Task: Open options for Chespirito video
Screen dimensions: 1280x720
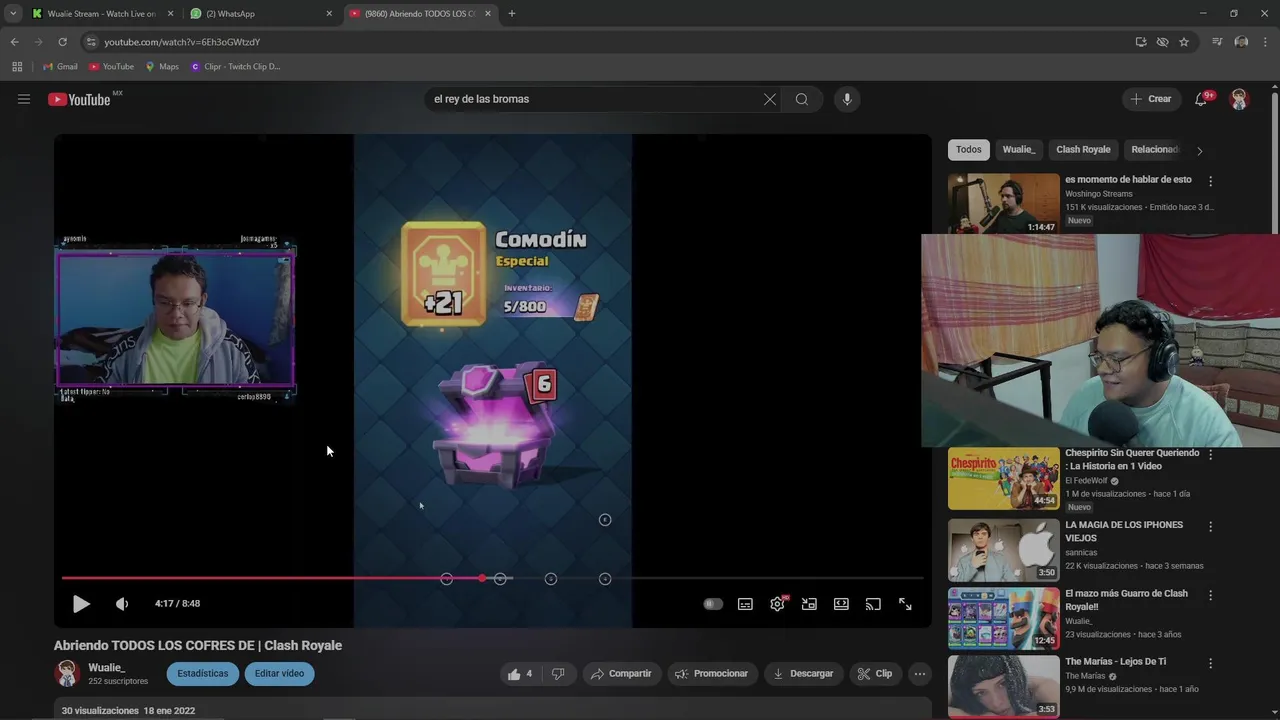Action: tap(1210, 454)
